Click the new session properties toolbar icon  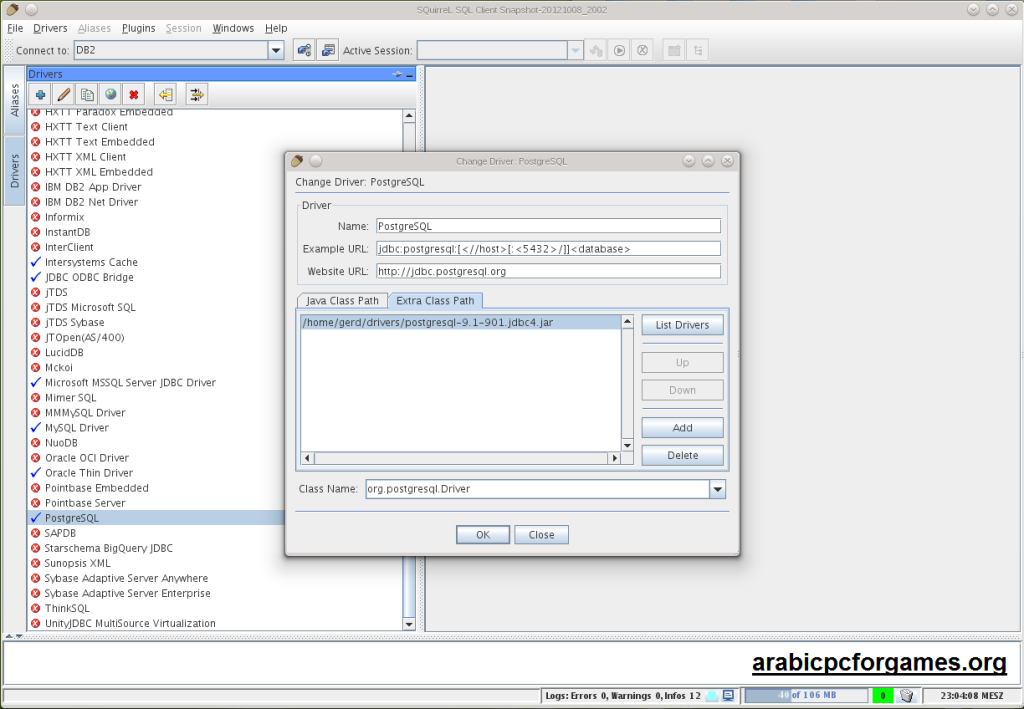(x=327, y=50)
